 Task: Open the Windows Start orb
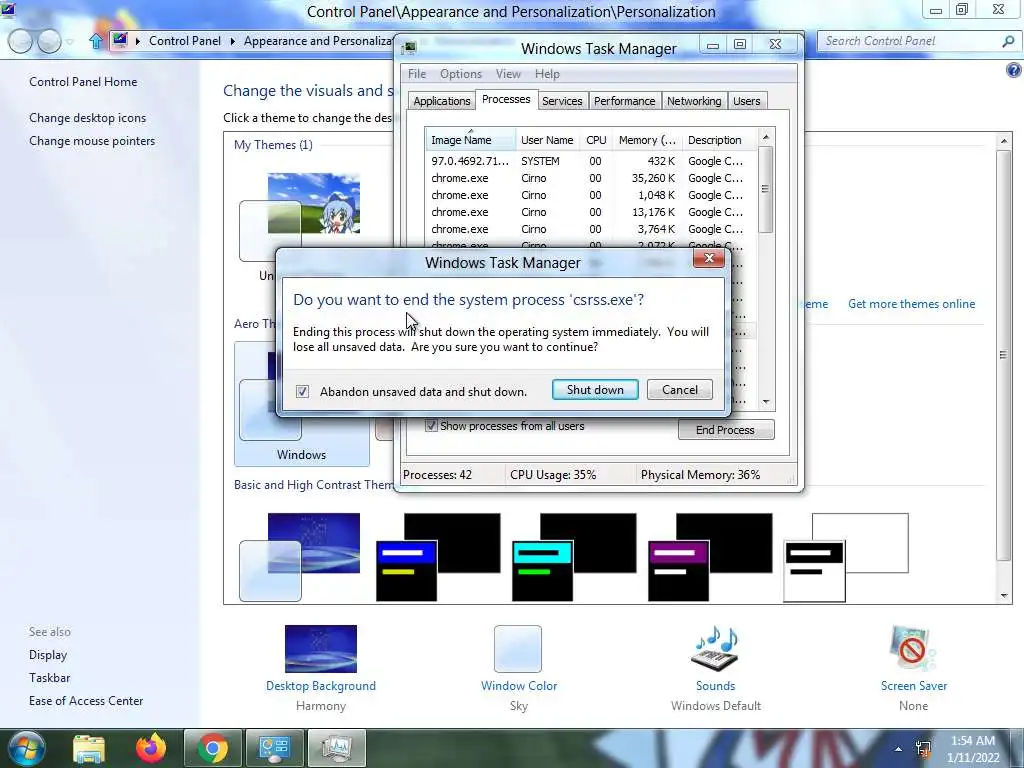(26, 748)
